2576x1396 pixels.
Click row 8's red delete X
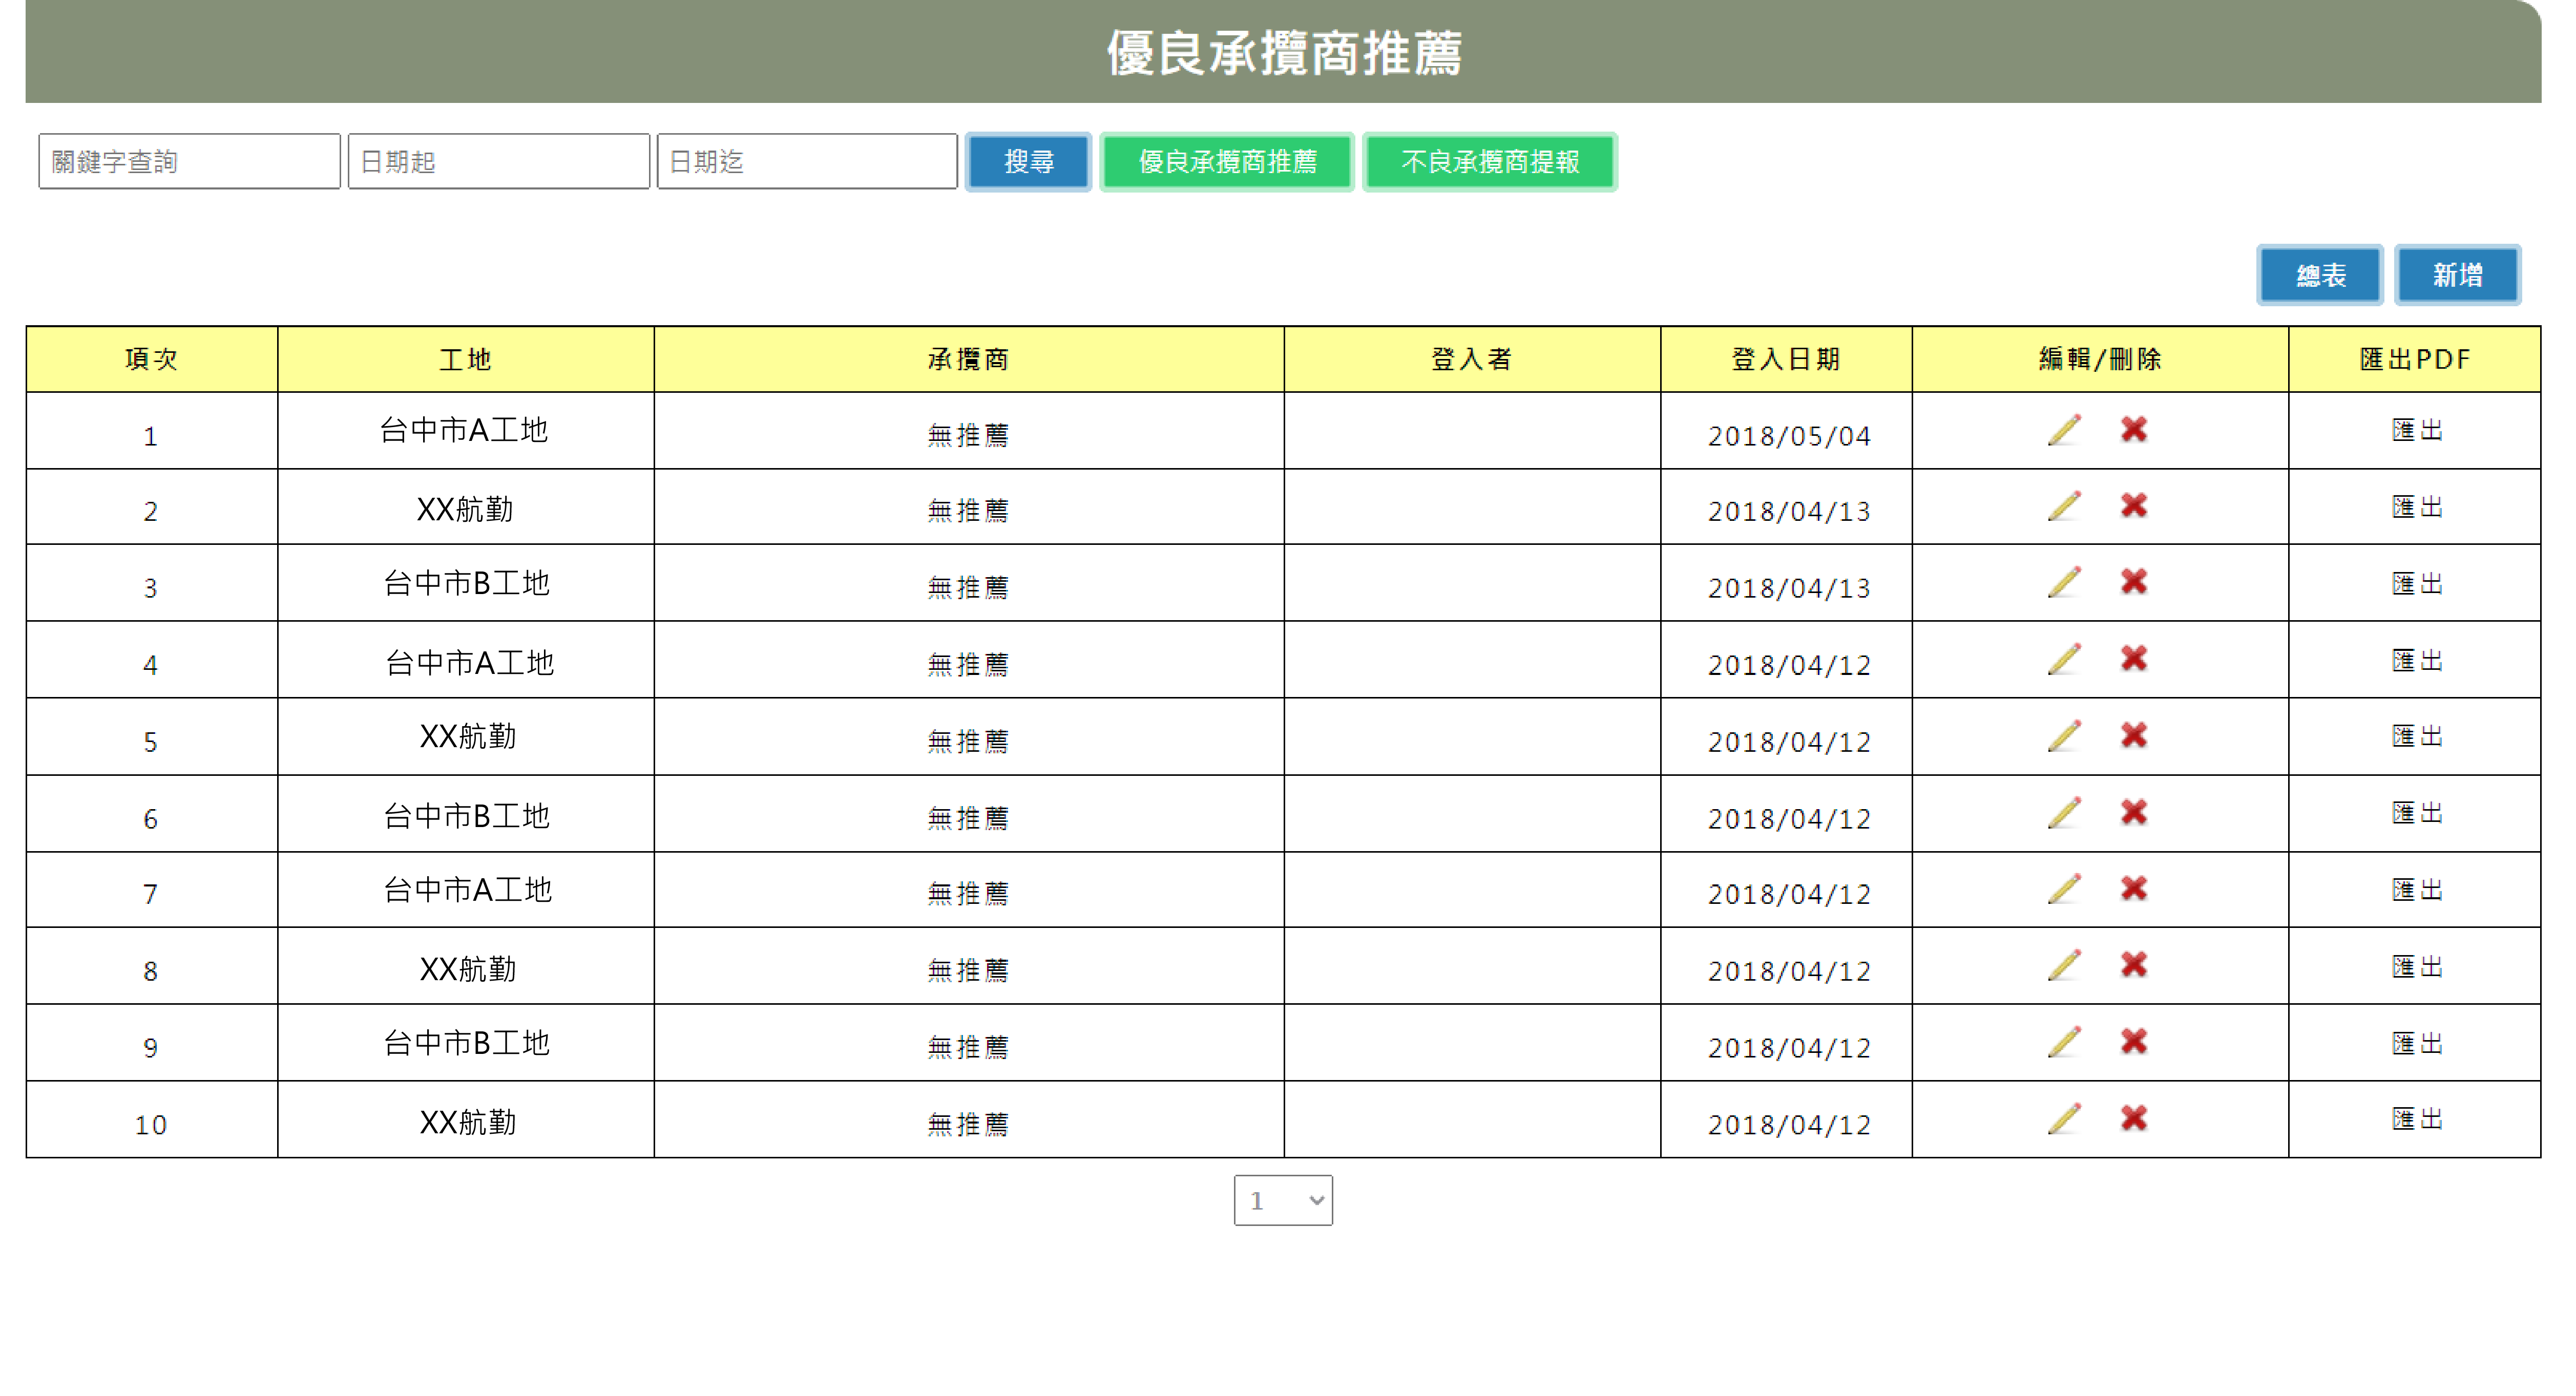[2133, 965]
